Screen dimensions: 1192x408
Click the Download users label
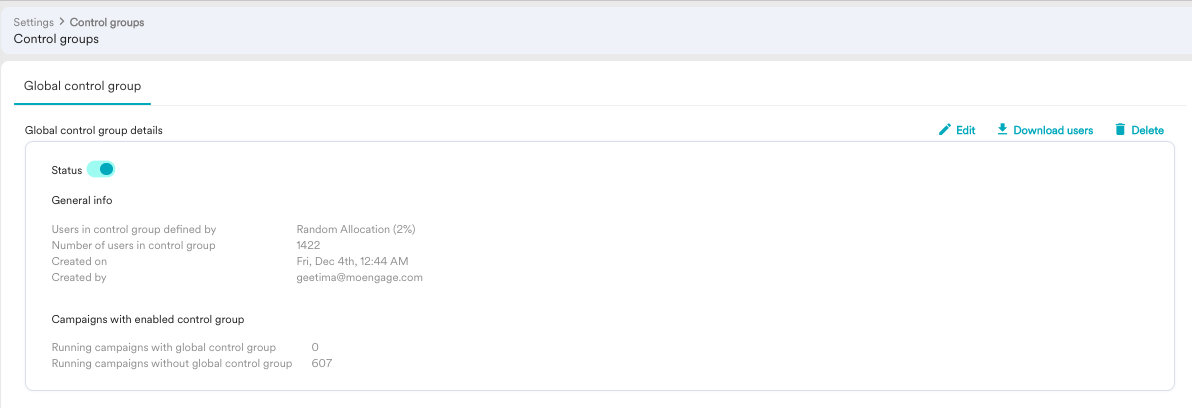pyautogui.click(x=1053, y=130)
